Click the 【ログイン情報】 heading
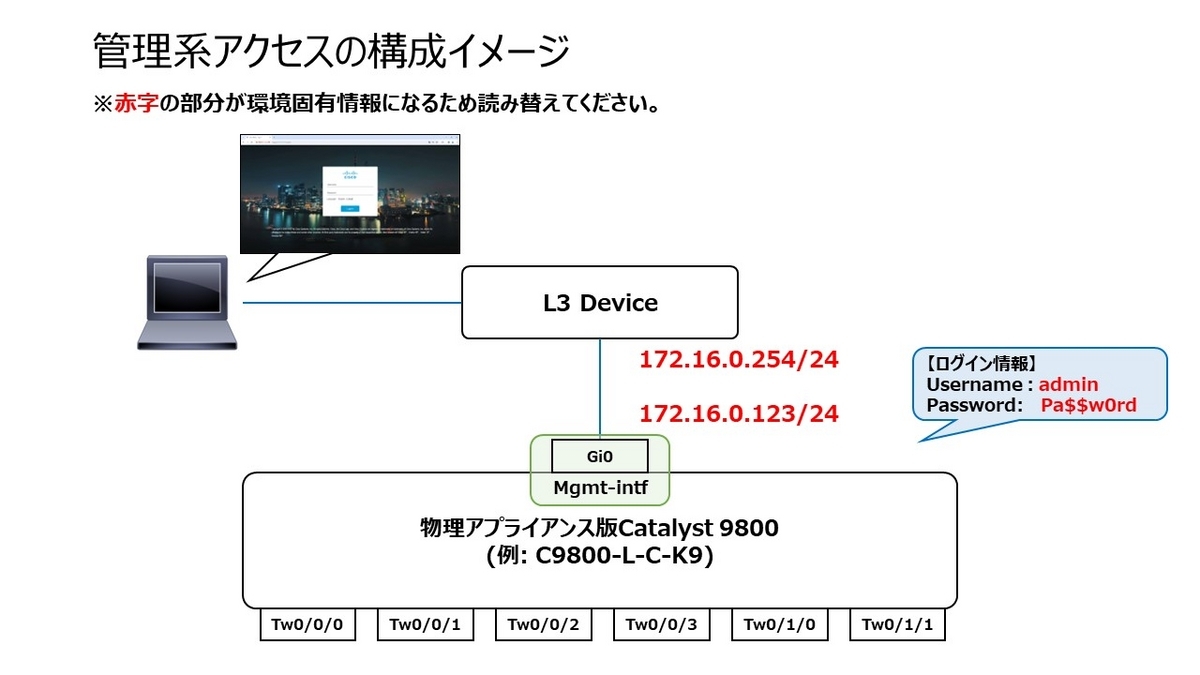1200x675 pixels. point(982,363)
